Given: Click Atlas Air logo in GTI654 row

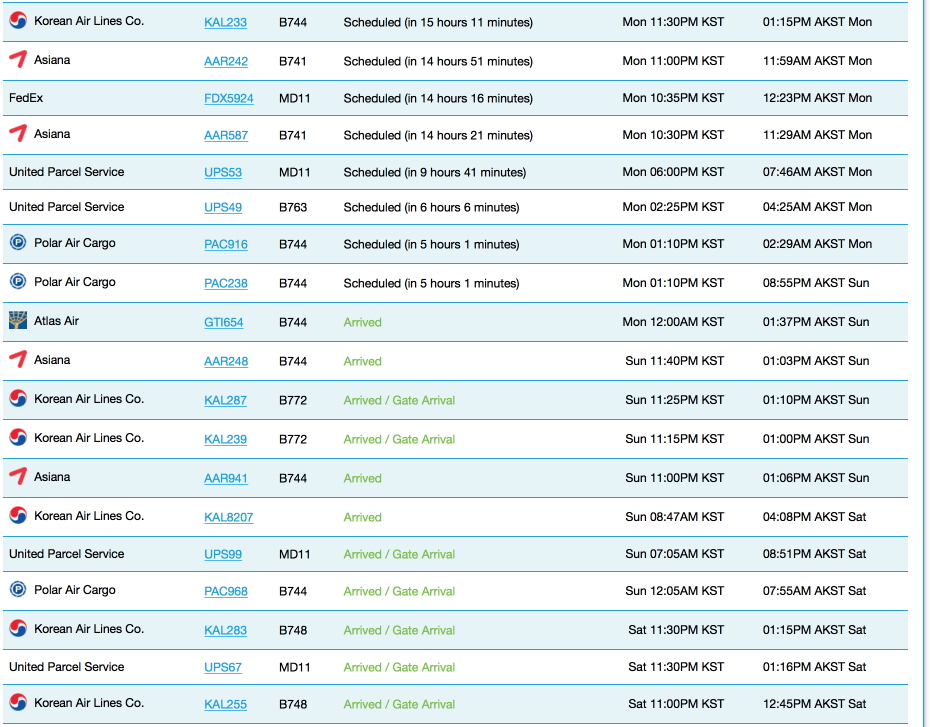Looking at the screenshot, I should click(18, 320).
